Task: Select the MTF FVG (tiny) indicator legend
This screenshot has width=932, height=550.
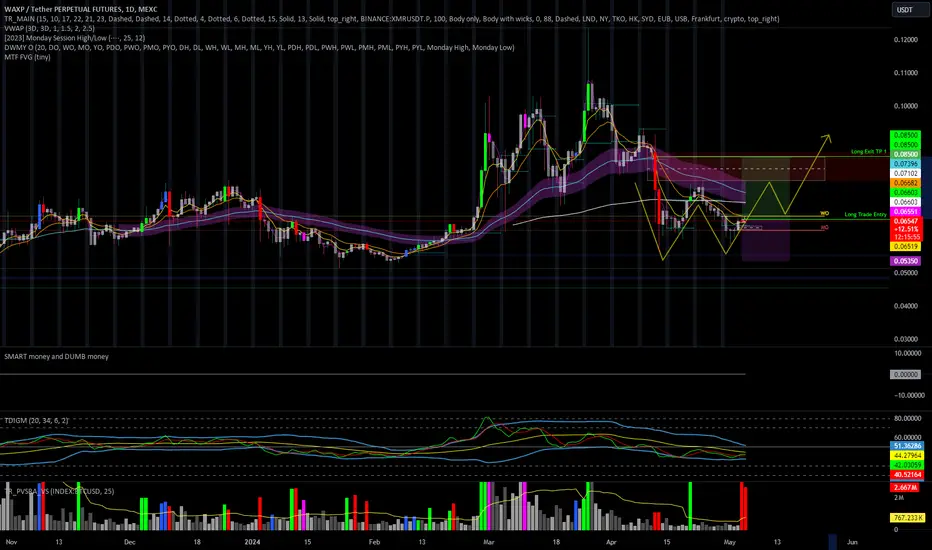Action: [27, 56]
